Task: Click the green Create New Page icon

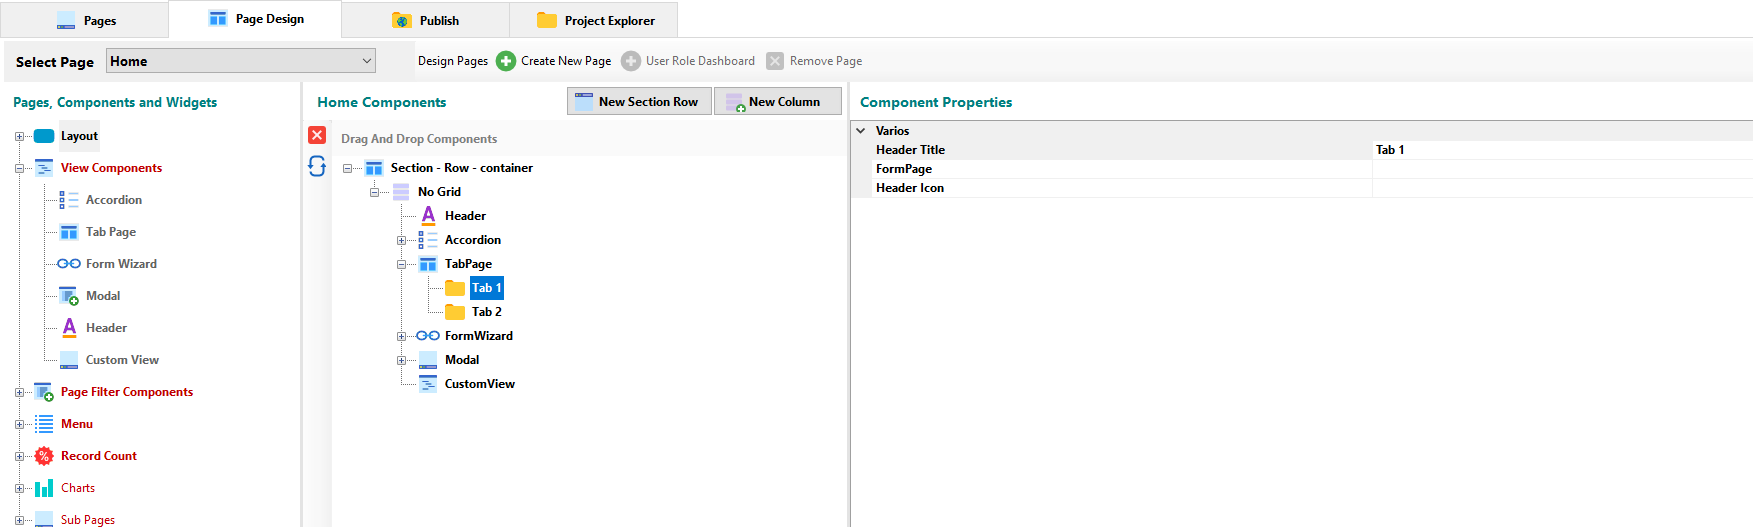Action: coord(506,61)
